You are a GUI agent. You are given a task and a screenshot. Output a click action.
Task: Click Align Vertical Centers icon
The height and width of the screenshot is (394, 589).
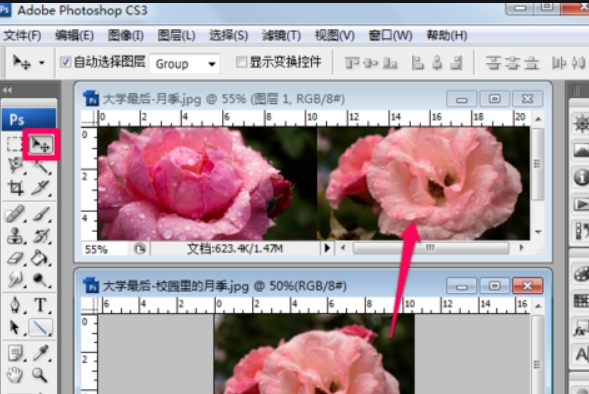point(371,63)
